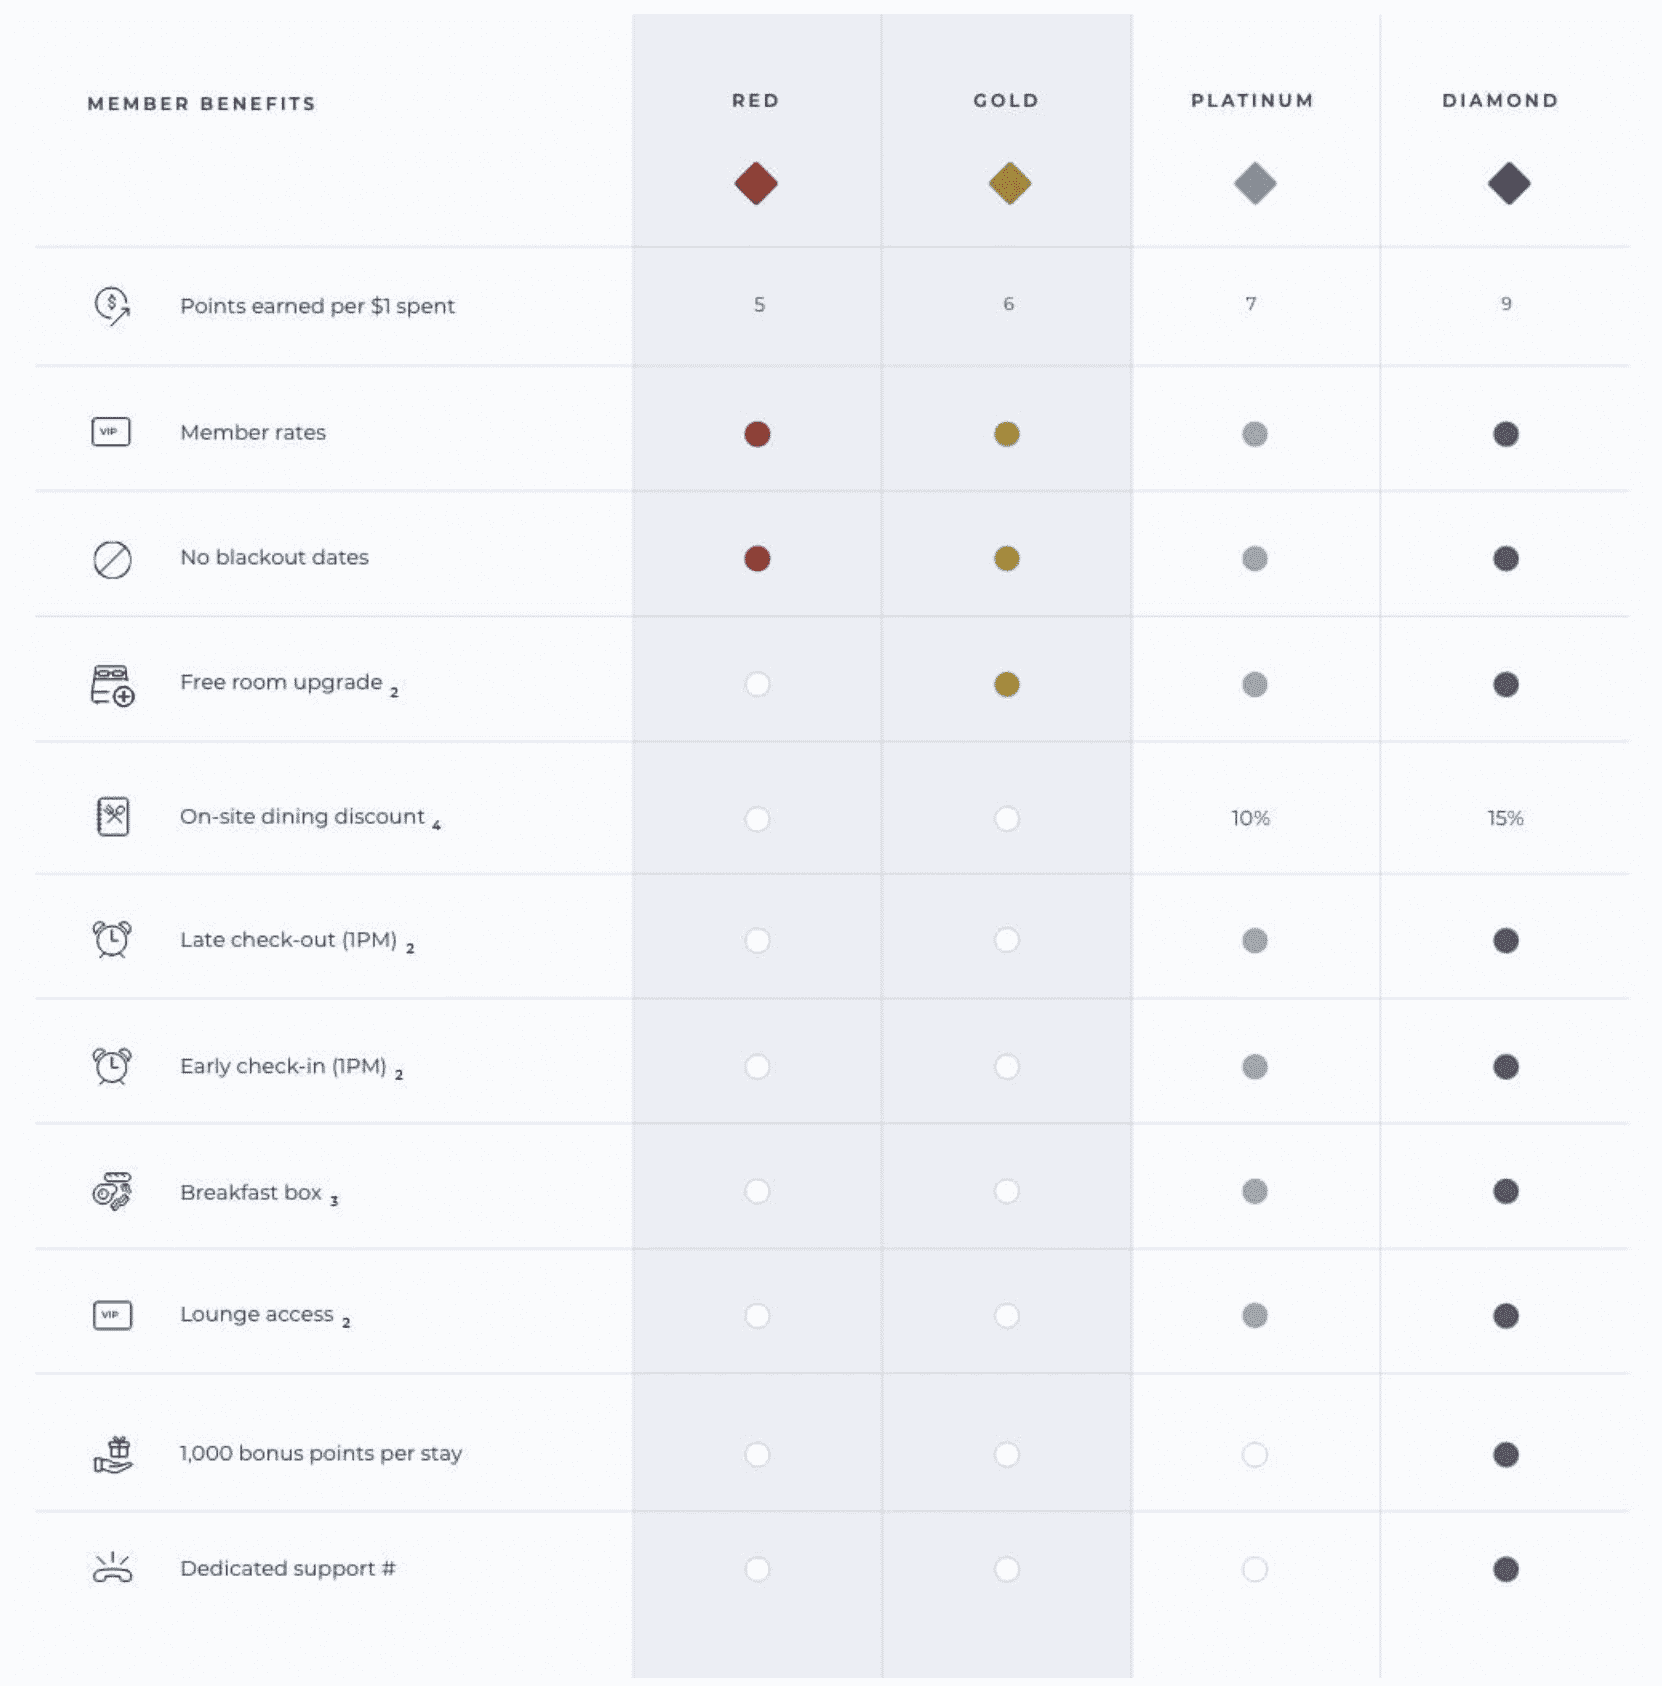
Task: Click the Early check-in (1PM) label
Action: tap(283, 1066)
